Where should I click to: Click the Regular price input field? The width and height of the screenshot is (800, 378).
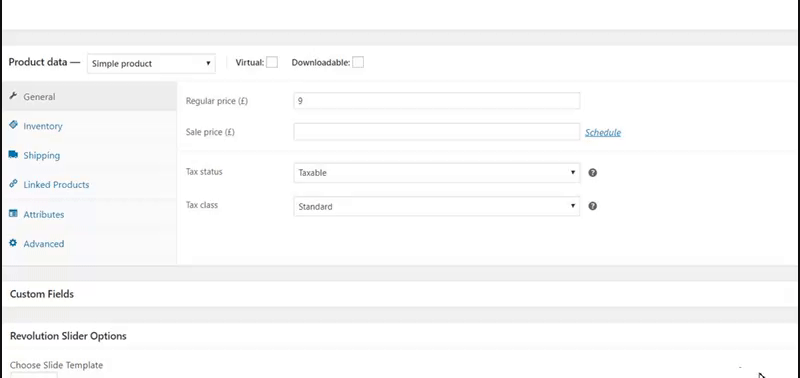pyautogui.click(x=437, y=101)
